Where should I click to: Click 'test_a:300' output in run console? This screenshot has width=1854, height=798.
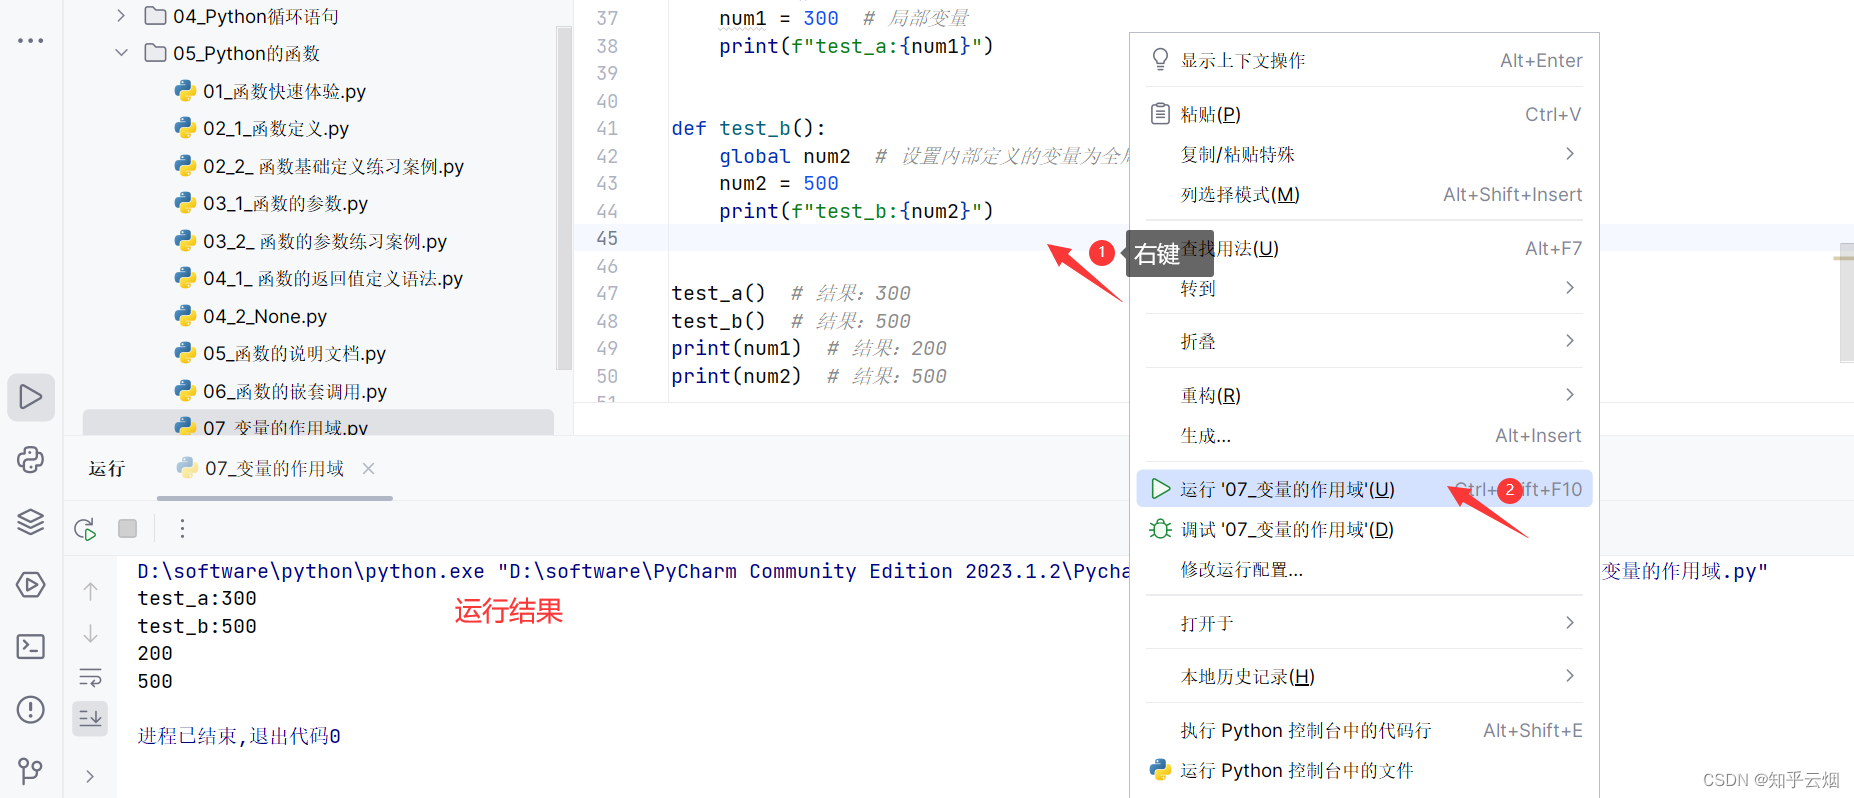pos(197,598)
